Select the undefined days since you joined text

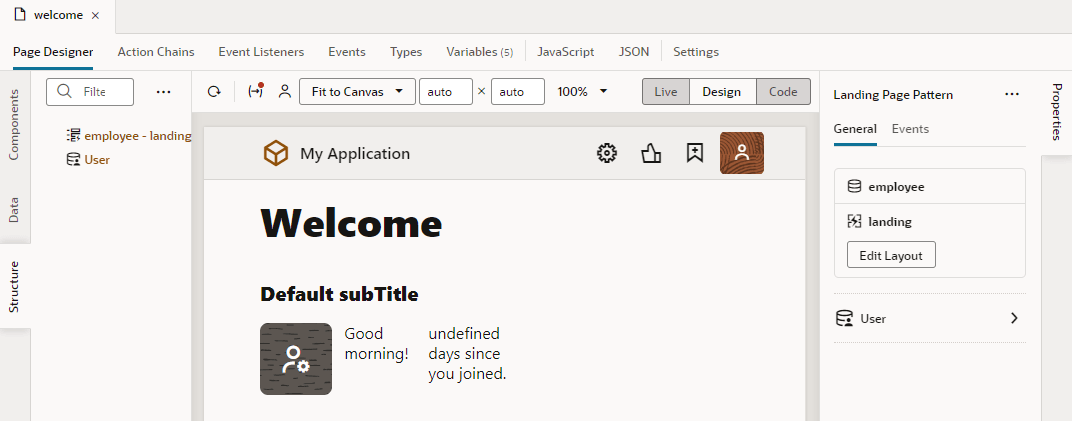[467, 354]
